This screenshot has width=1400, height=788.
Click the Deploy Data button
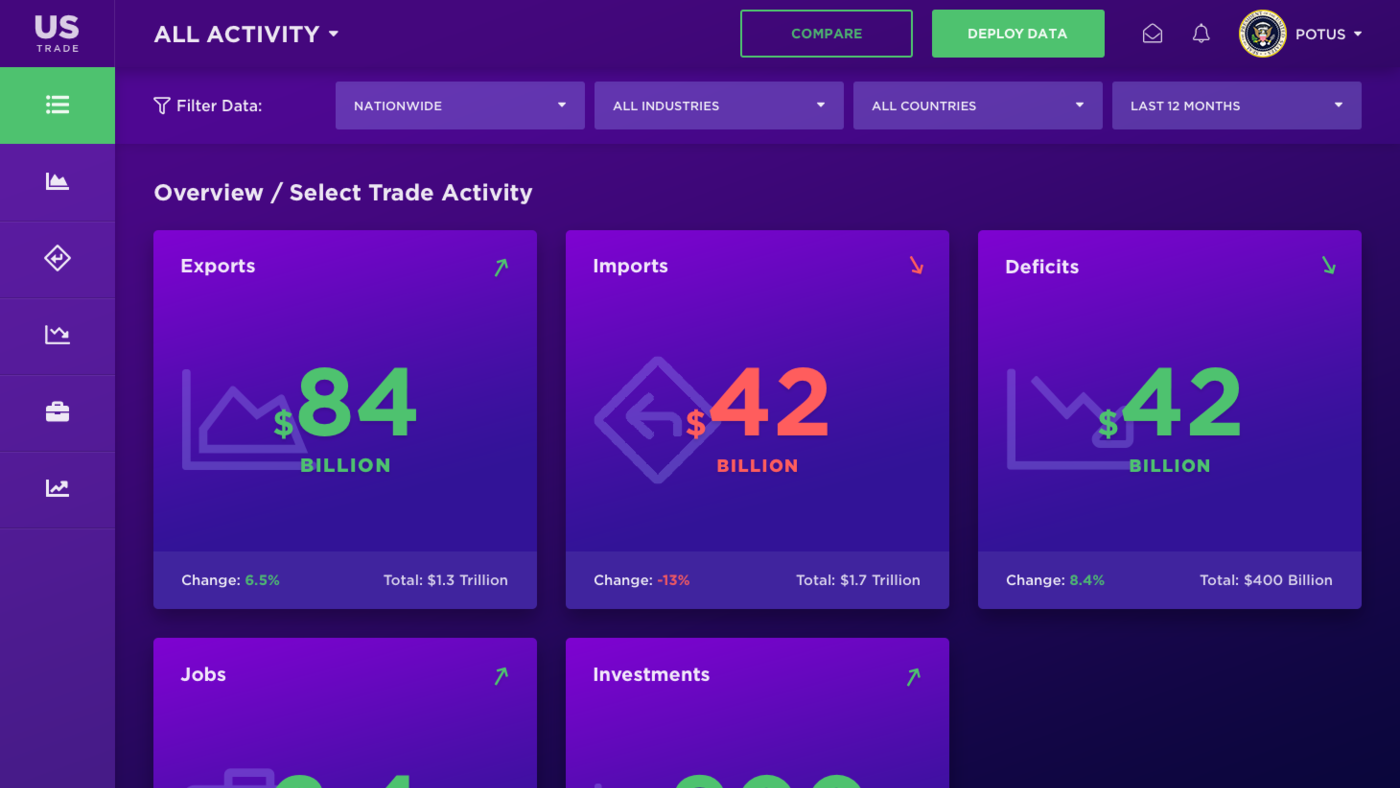coord(1017,34)
